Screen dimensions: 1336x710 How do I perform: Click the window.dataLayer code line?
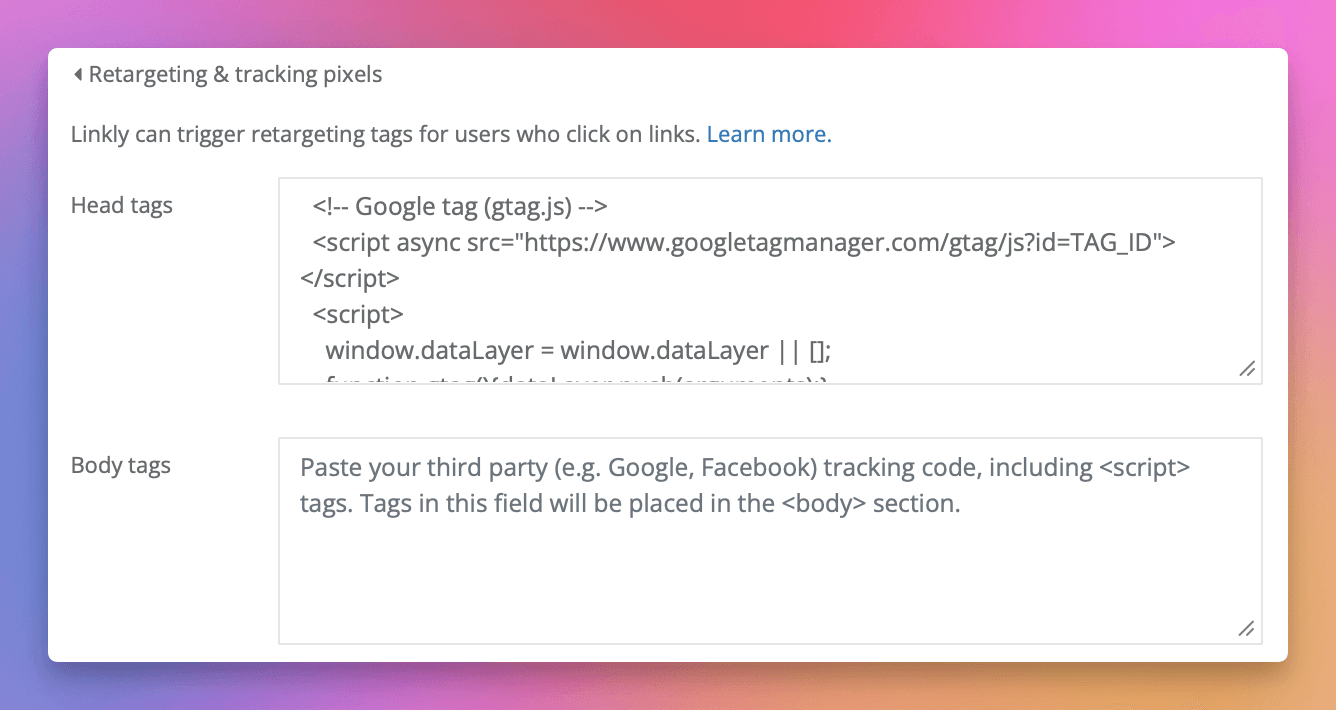[580, 350]
